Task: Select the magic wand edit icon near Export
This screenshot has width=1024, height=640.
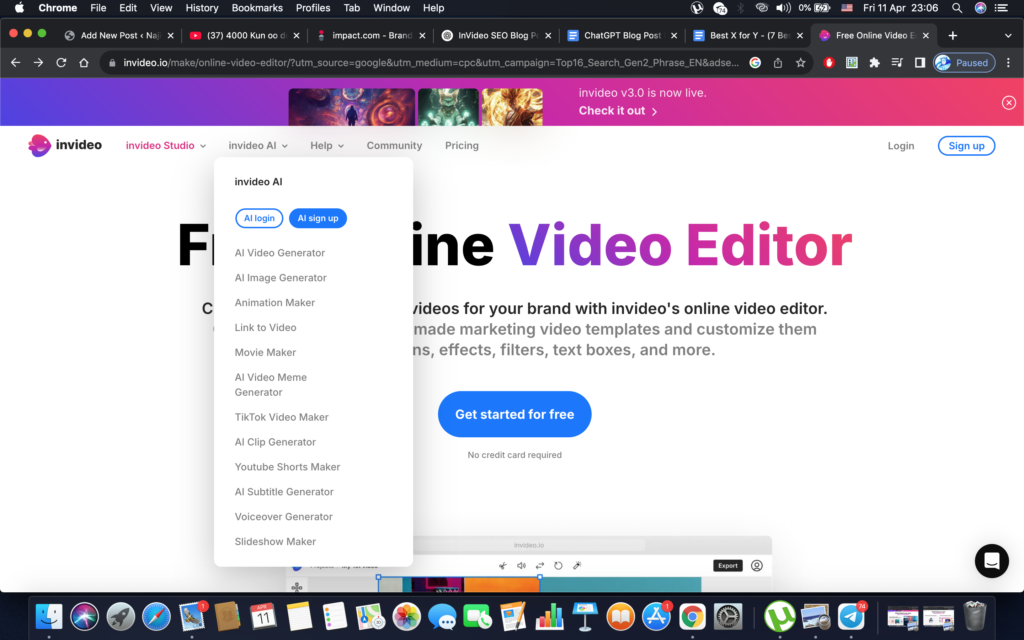Action: point(577,565)
